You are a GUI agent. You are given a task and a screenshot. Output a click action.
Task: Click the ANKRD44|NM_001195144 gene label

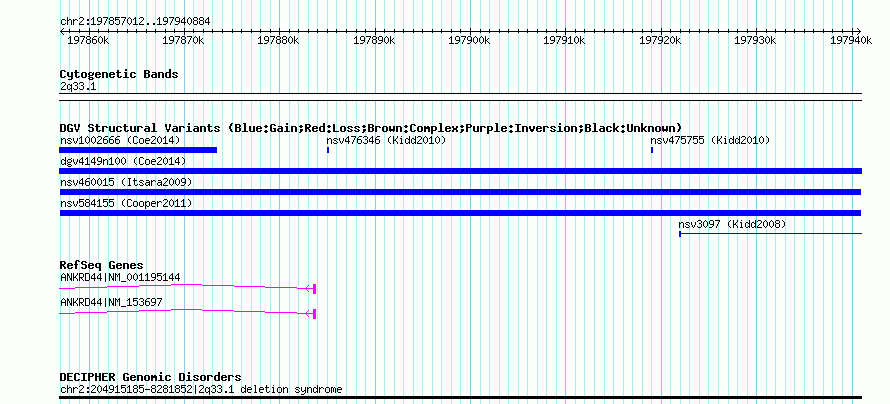pos(120,277)
